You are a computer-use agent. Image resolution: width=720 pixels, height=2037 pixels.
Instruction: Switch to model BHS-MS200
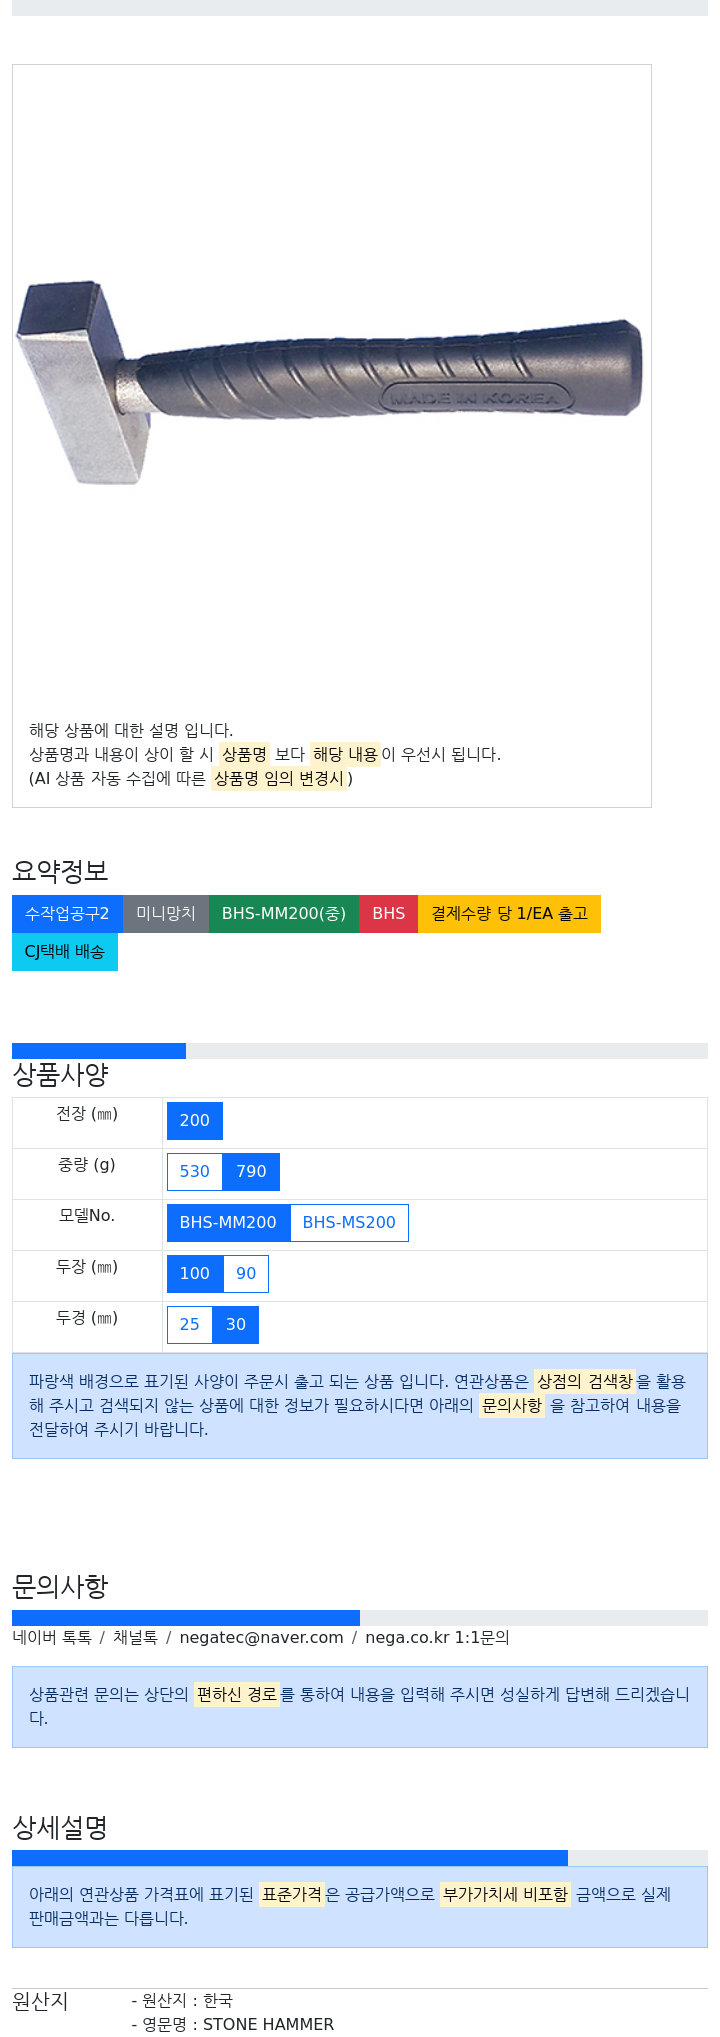point(349,1223)
